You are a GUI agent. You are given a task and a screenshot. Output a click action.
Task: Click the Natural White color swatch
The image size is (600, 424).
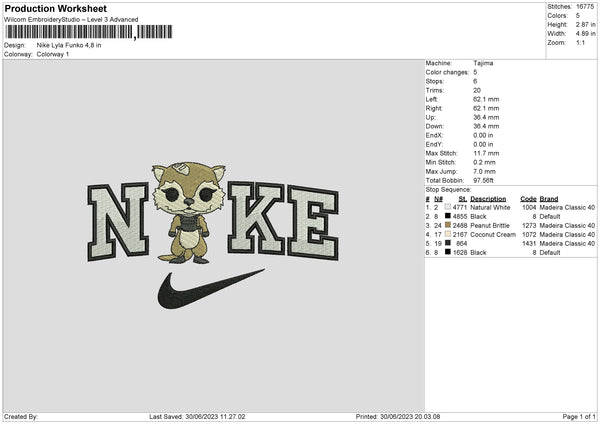448,207
